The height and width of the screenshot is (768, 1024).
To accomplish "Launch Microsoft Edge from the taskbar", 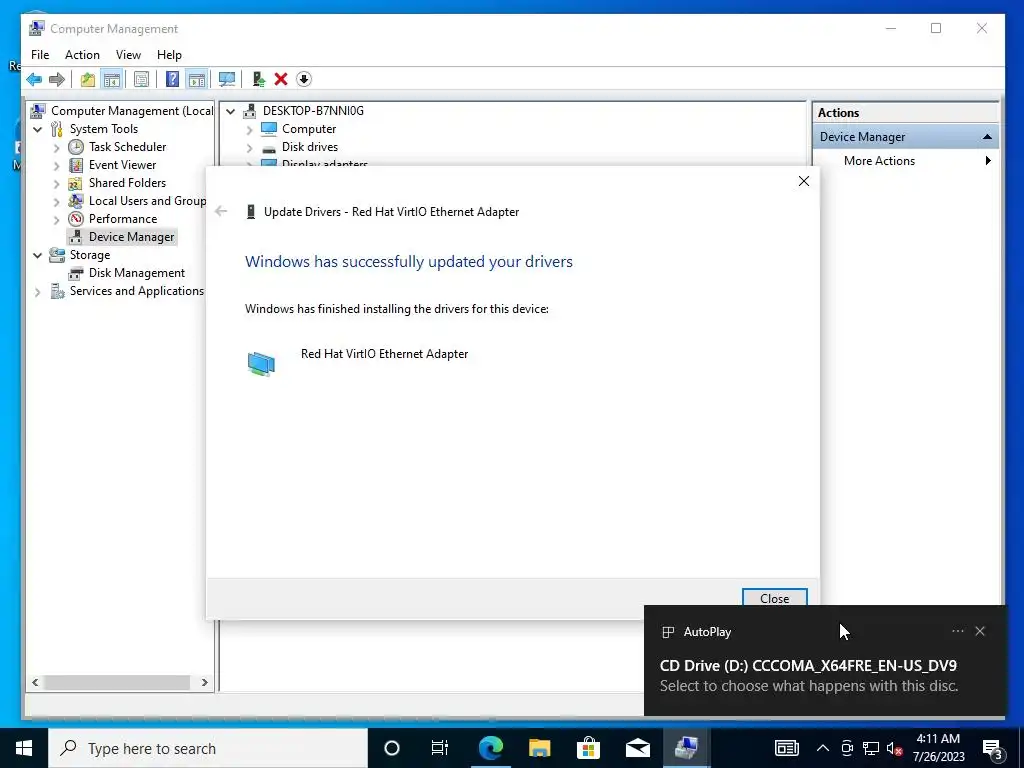I will 490,748.
